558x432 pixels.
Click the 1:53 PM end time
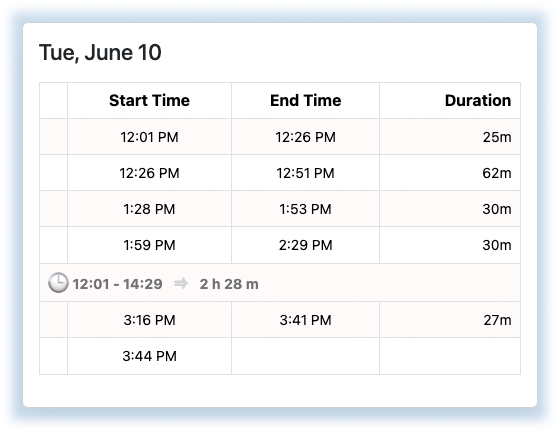pos(305,209)
